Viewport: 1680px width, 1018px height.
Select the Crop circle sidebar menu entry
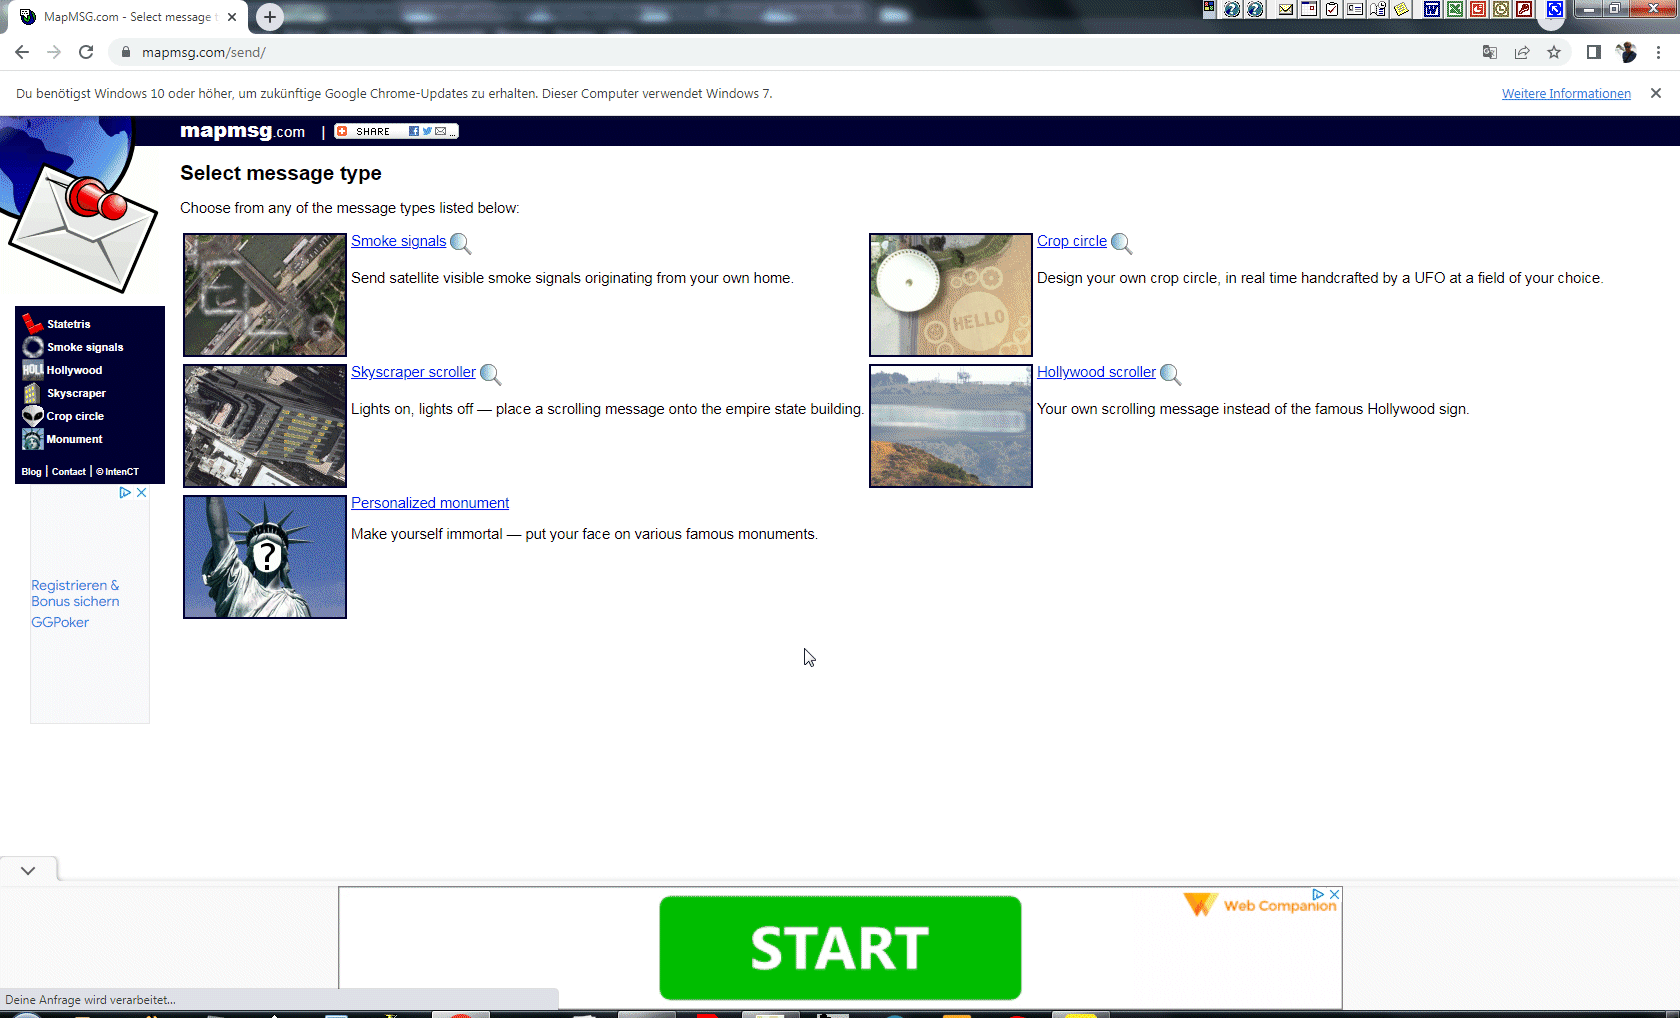(75, 416)
